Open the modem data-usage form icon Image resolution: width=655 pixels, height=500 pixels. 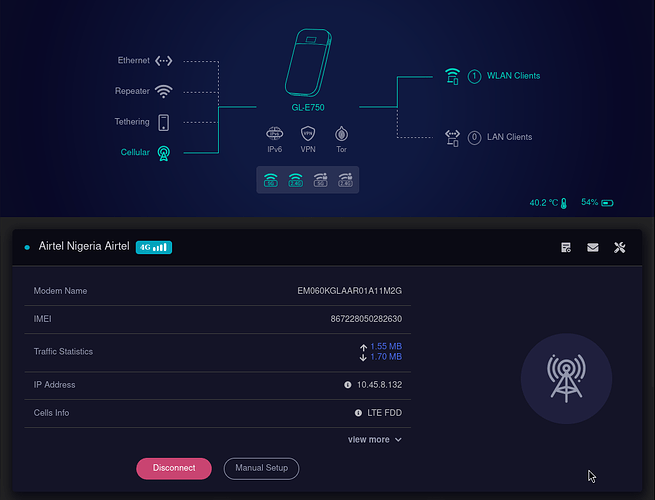pos(566,248)
